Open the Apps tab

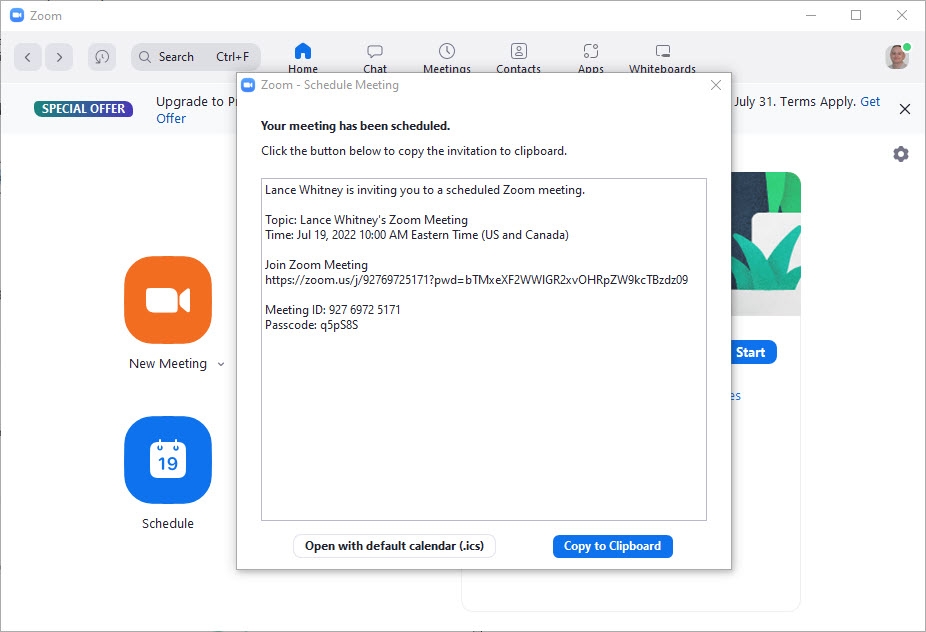pyautogui.click(x=591, y=58)
